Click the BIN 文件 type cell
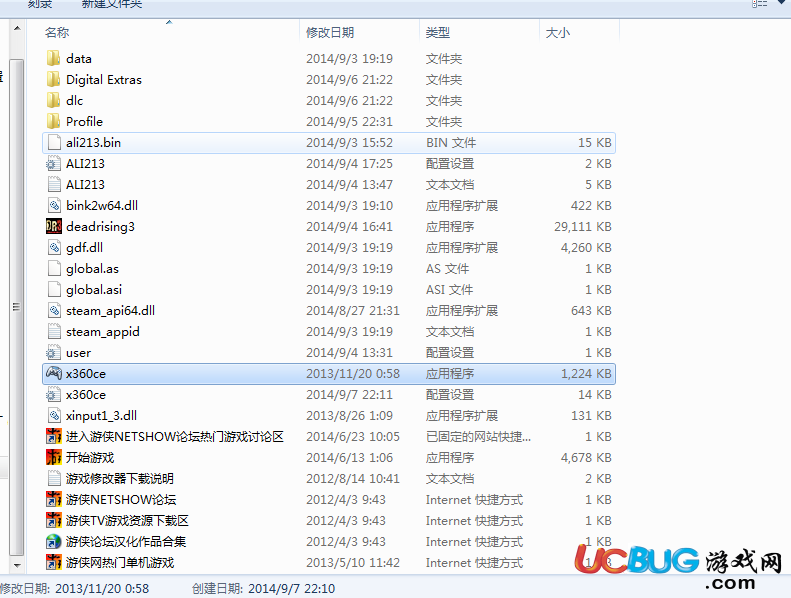791x598 pixels. tap(451, 143)
